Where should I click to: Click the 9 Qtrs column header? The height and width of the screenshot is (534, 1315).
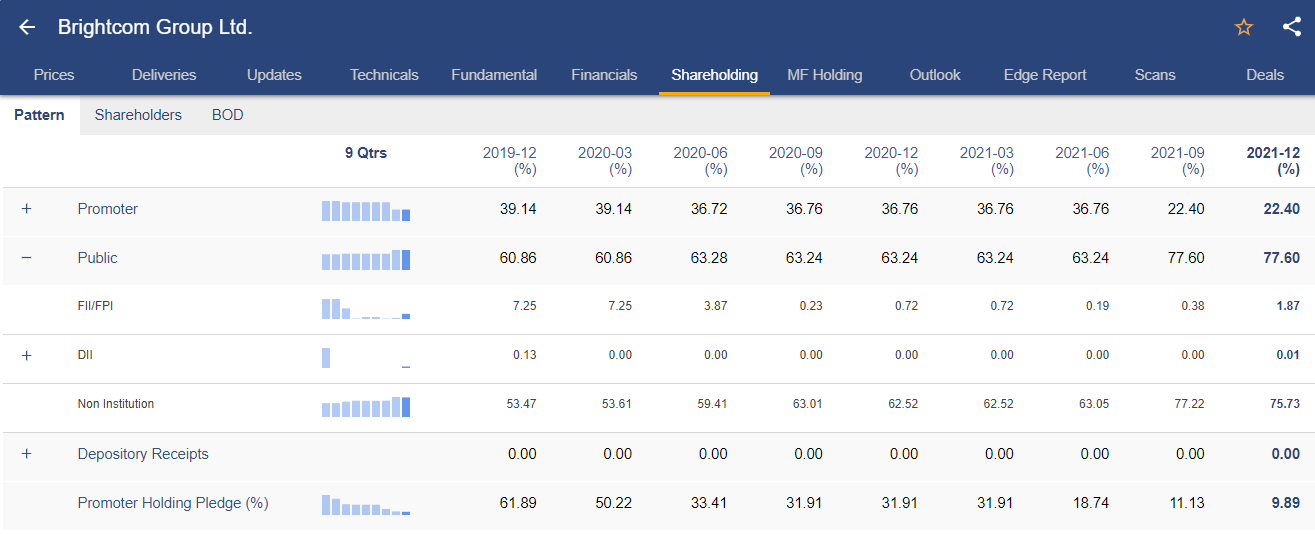pos(366,153)
